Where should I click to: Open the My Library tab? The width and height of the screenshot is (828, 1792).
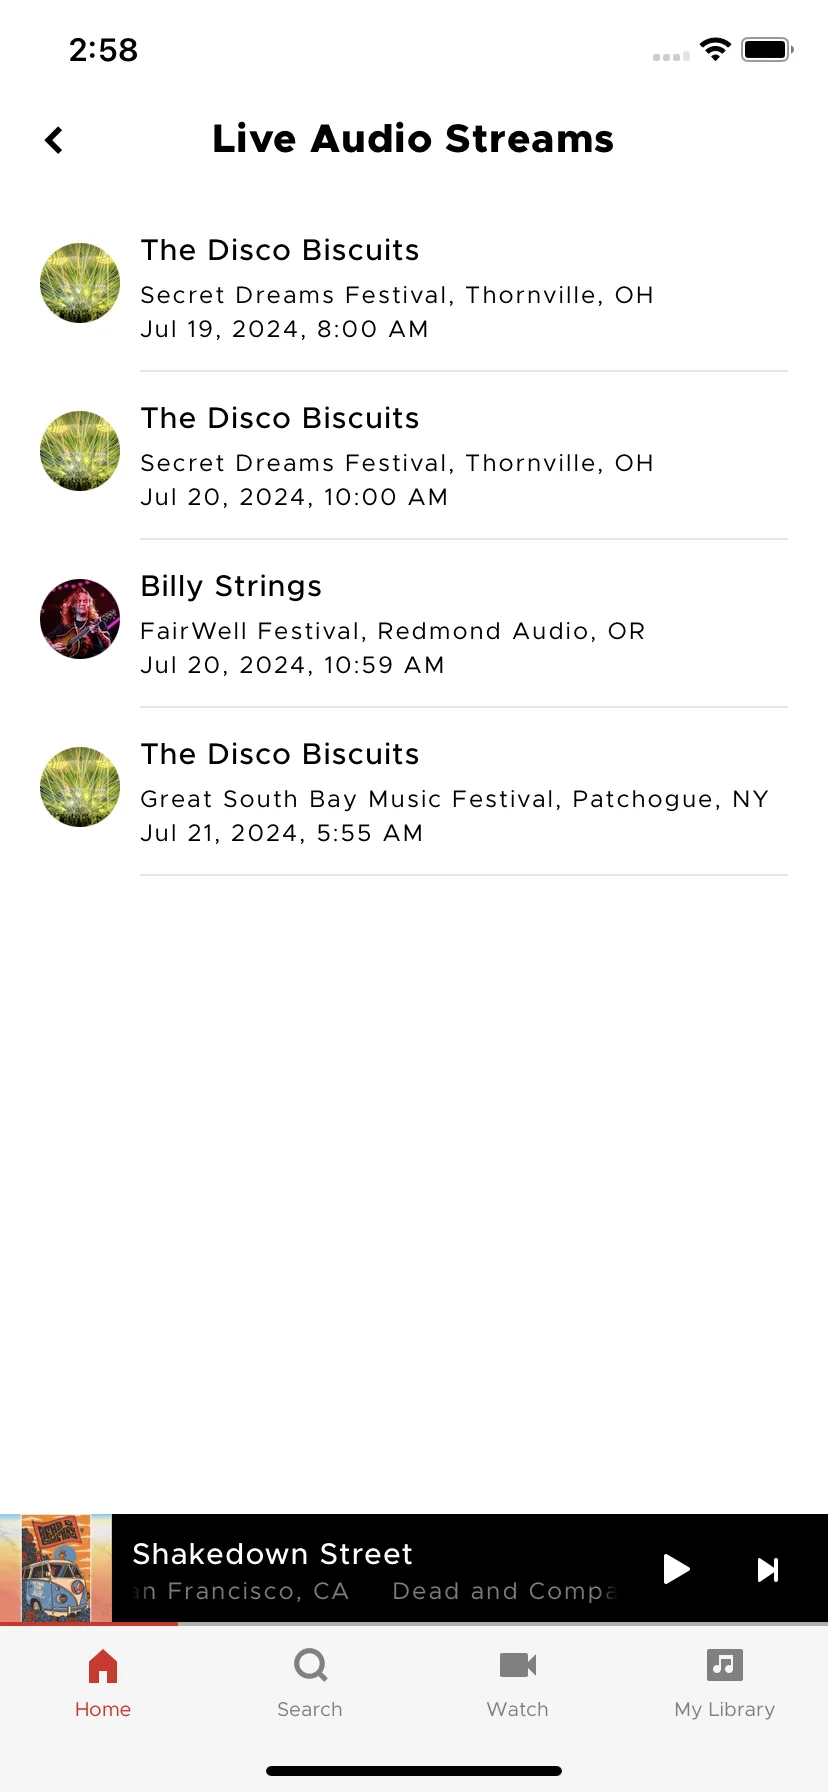pos(725,1684)
